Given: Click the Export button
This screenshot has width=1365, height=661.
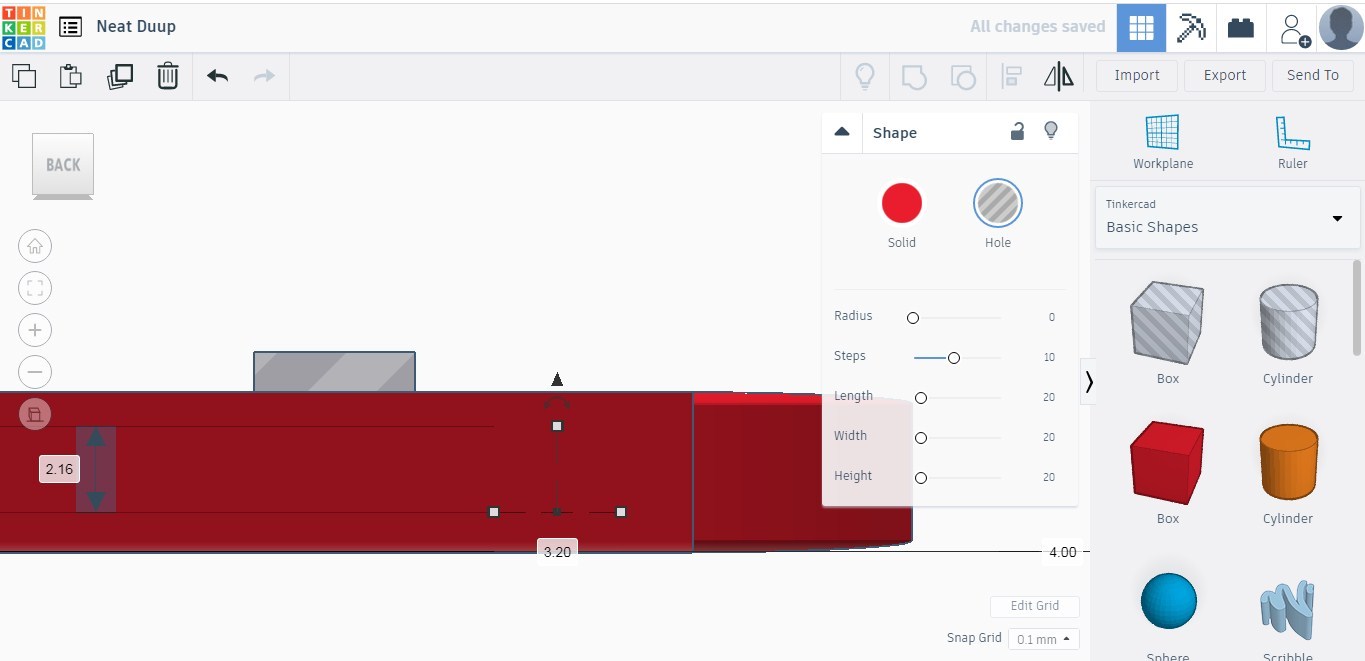Looking at the screenshot, I should [x=1225, y=75].
